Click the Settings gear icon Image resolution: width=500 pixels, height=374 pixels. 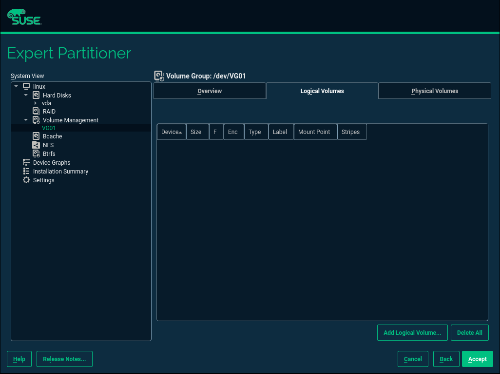pyautogui.click(x=26, y=180)
